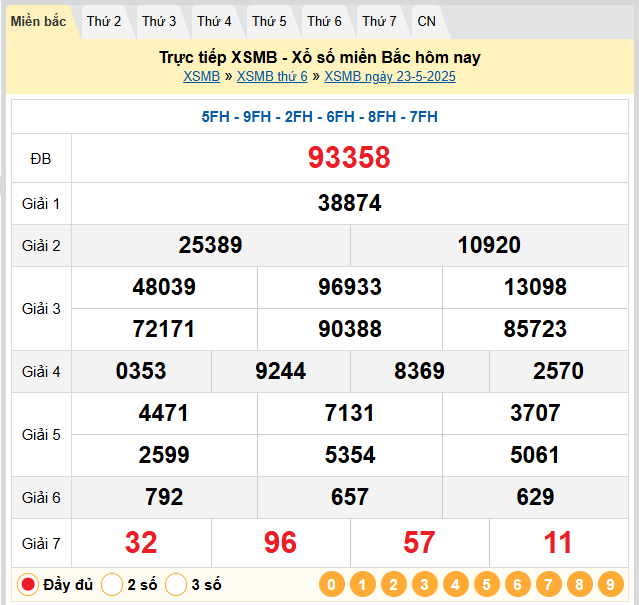
Task: Open the "XSMB ngày 23-5-2025" link
Action: (390, 76)
